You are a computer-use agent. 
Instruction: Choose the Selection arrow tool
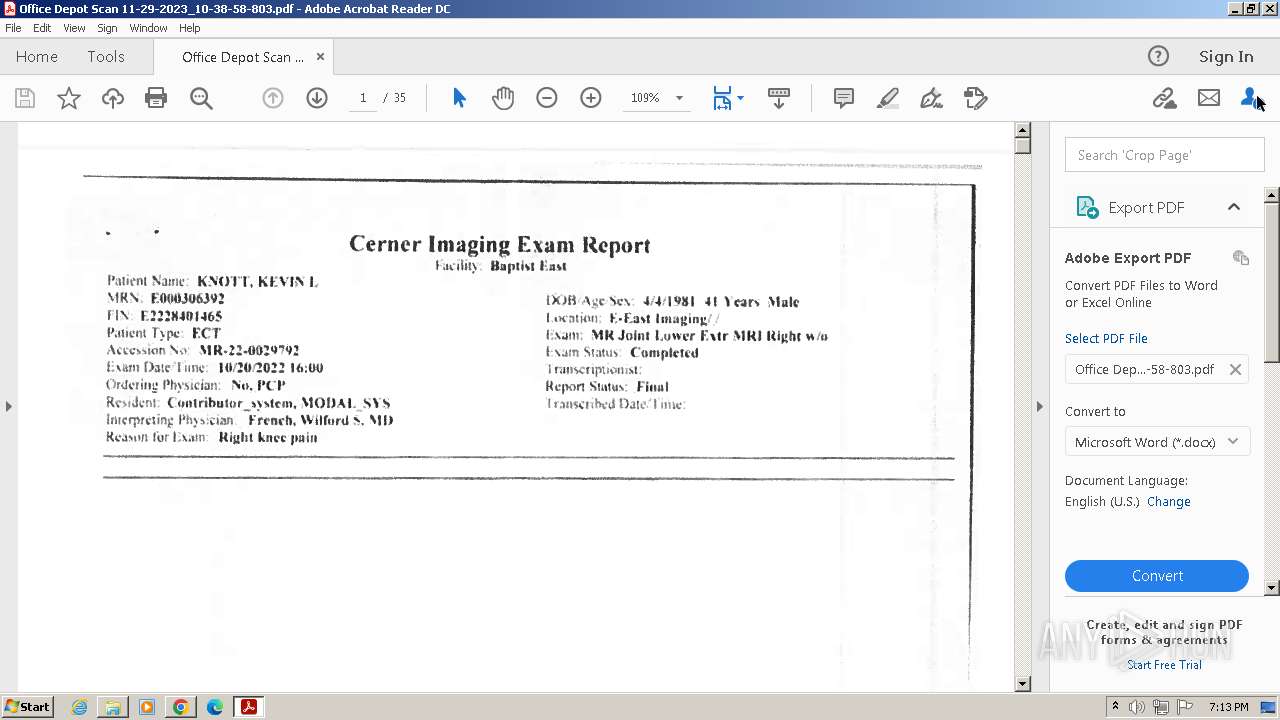459,98
